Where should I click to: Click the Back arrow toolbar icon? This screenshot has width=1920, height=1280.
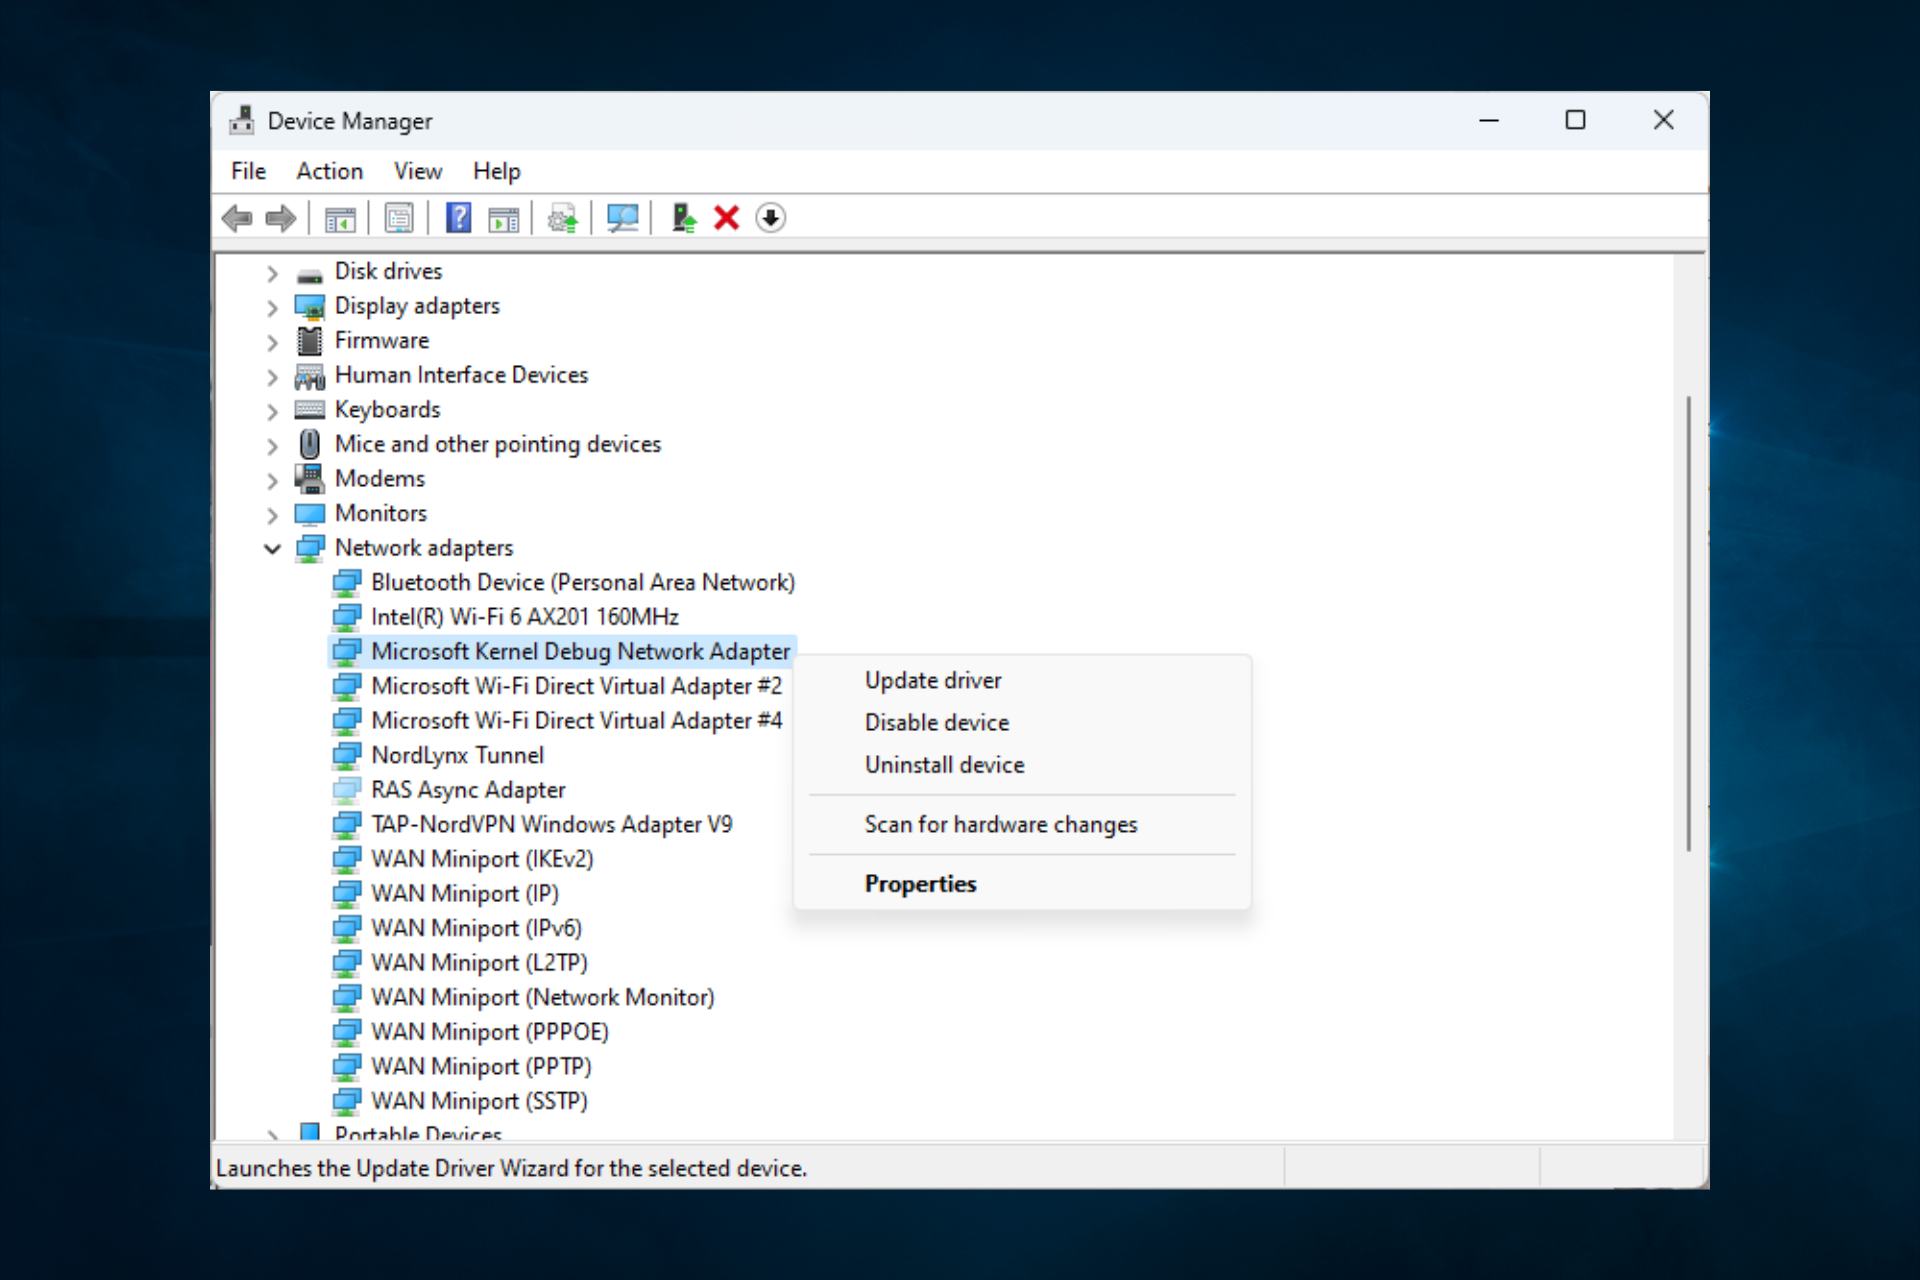[237, 218]
